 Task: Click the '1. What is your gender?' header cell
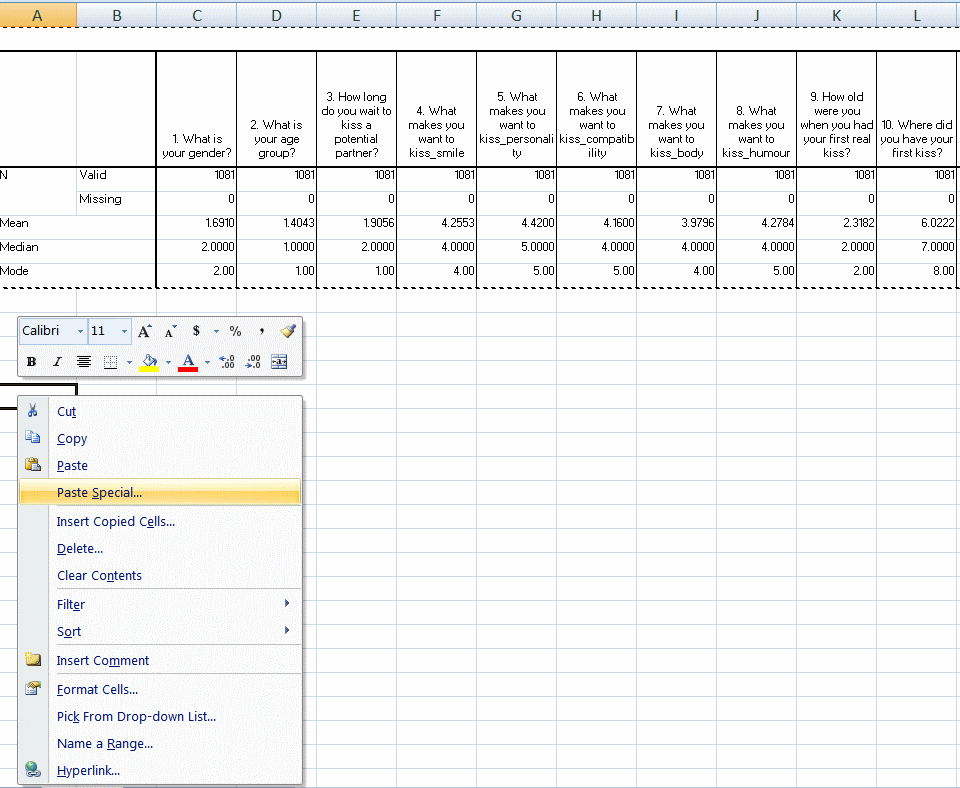[197, 109]
